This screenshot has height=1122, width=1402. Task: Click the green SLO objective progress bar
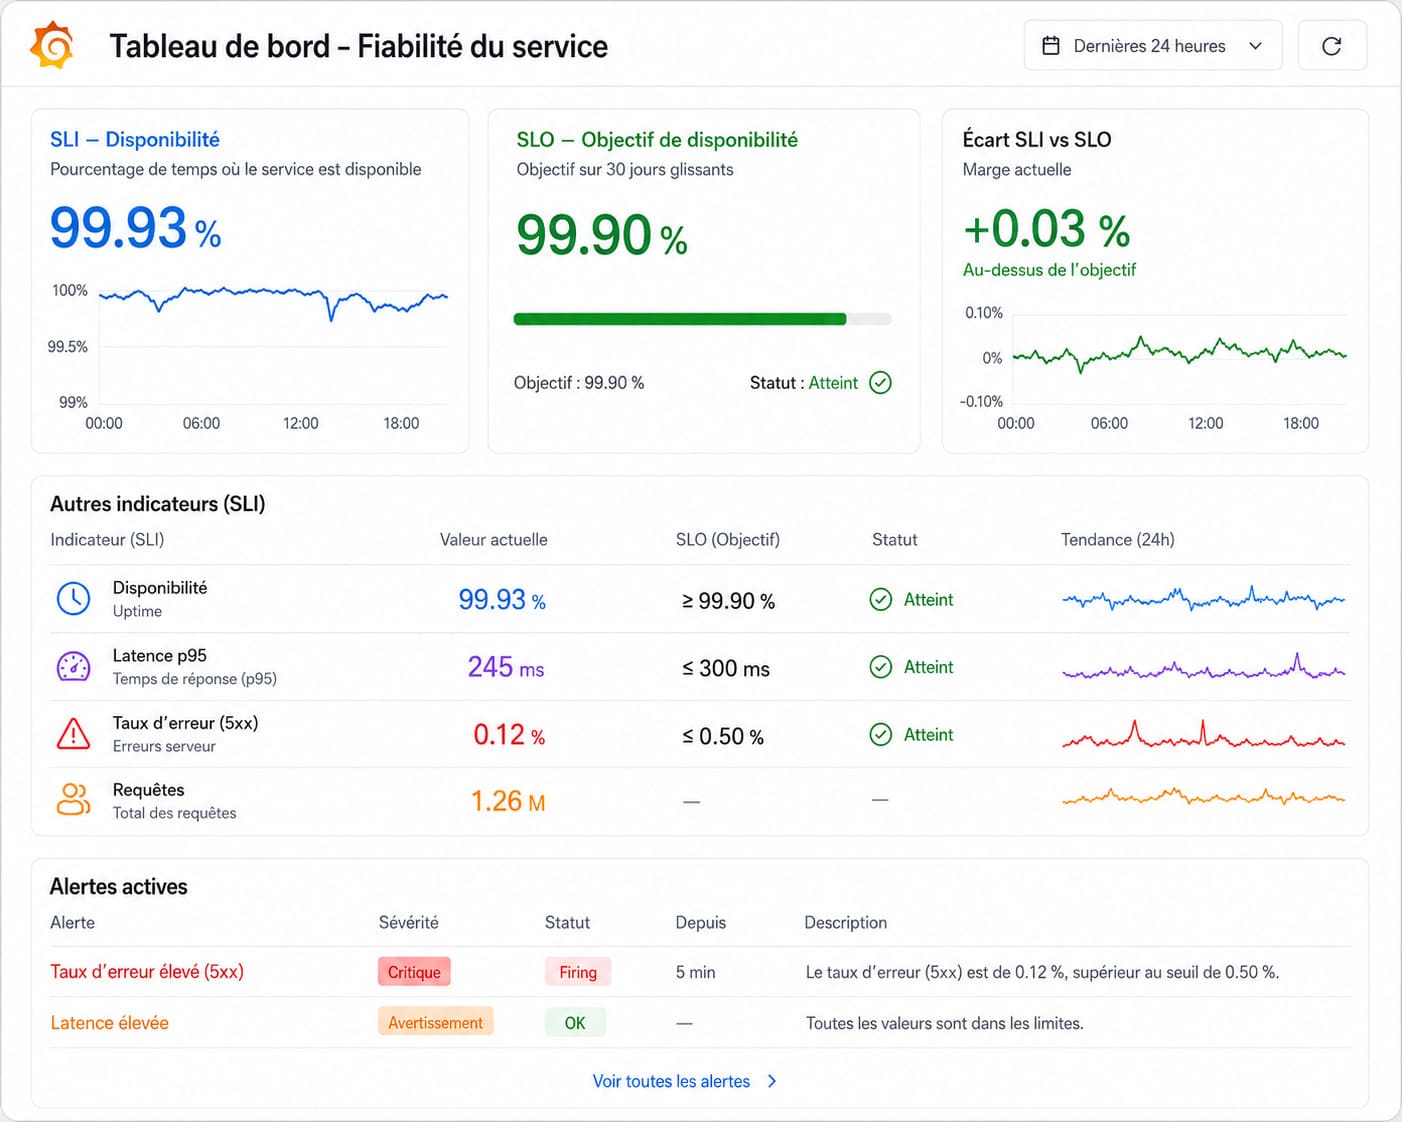pos(680,319)
